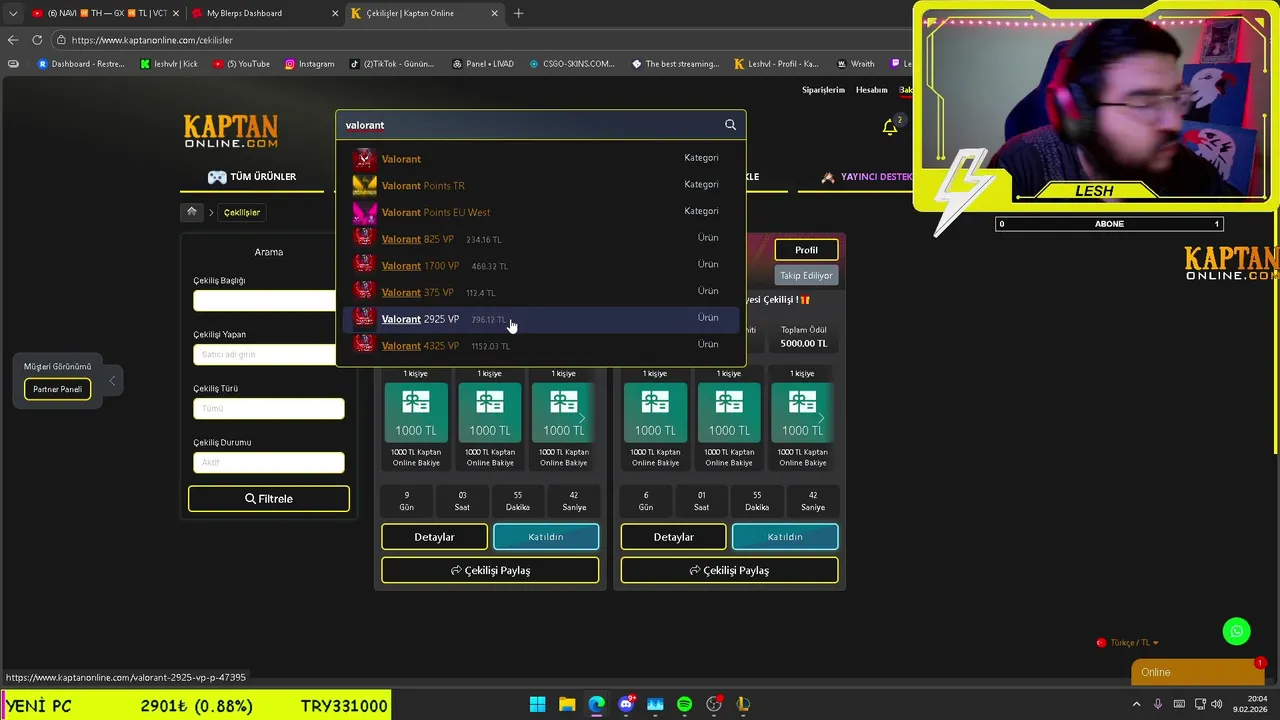Choose Valorant 4325 VP product
Screen dimensions: 1280x720
pyautogui.click(x=540, y=345)
